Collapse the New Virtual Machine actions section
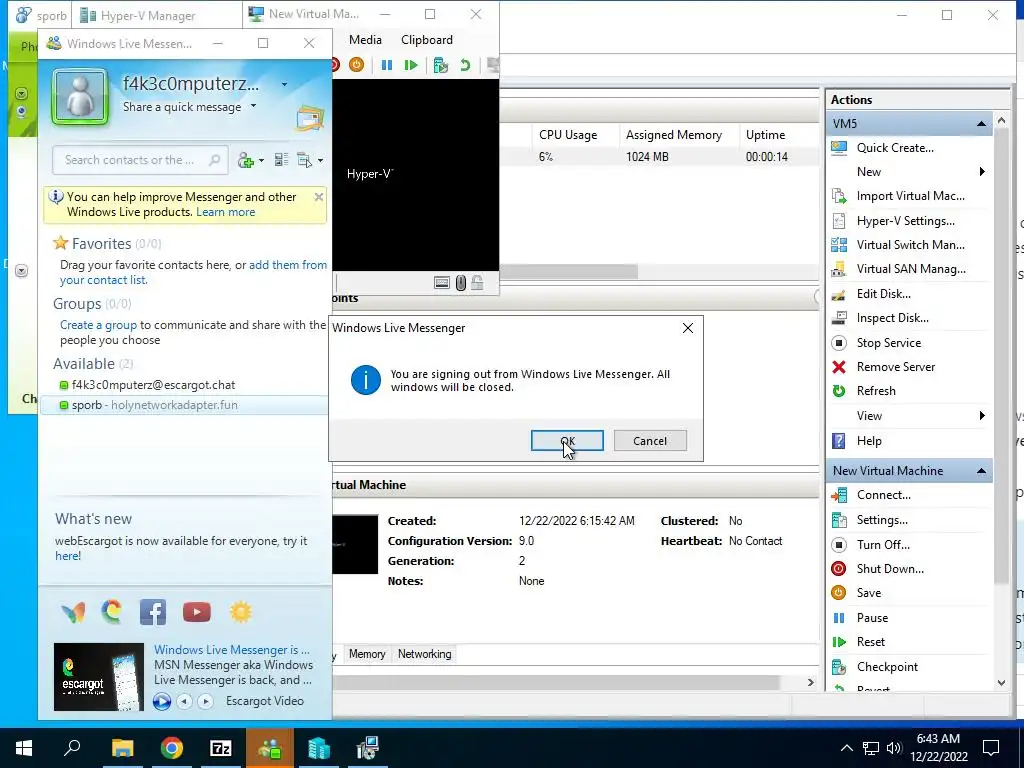Screen dimensions: 1024x768 981,471
